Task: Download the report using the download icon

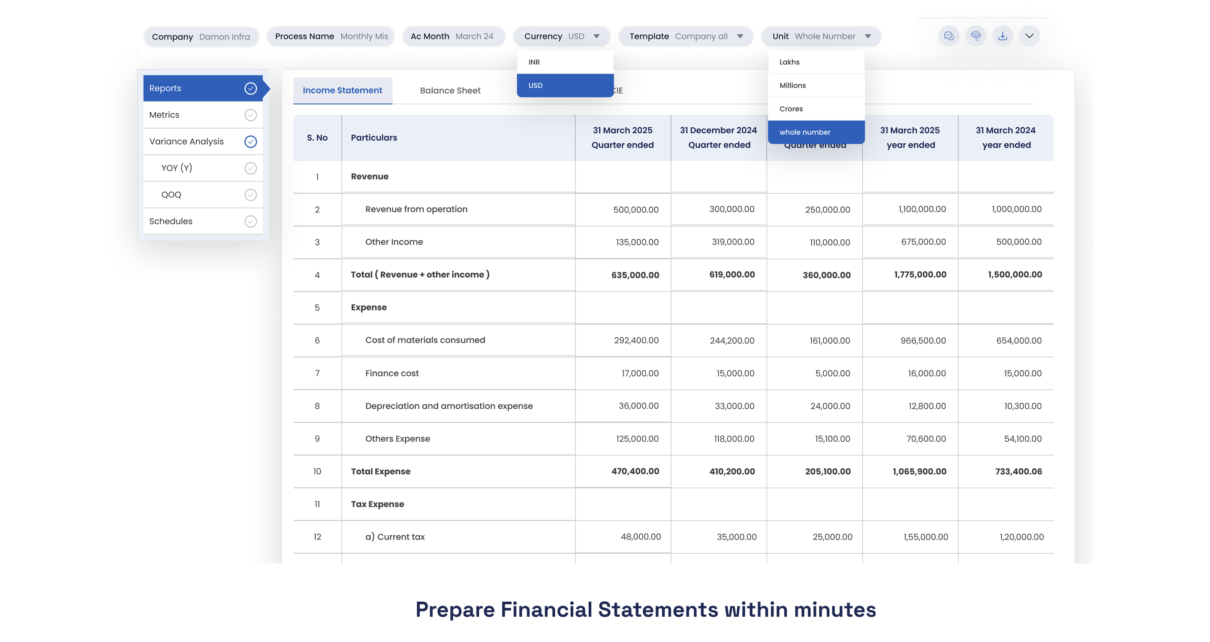Action: (x=1002, y=35)
